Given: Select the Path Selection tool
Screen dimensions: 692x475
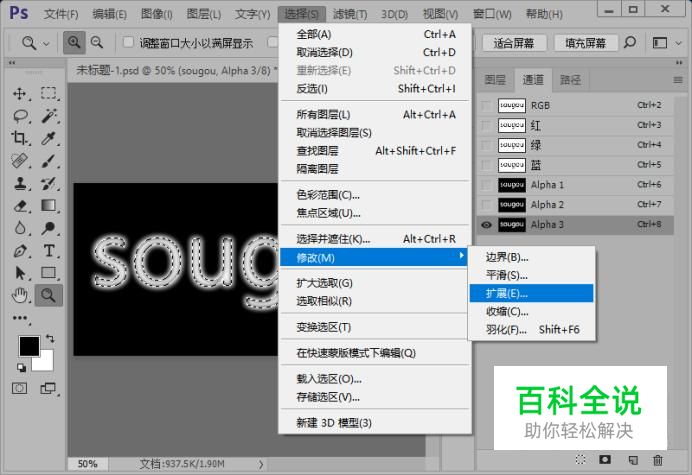Looking at the screenshot, I should point(19,273).
